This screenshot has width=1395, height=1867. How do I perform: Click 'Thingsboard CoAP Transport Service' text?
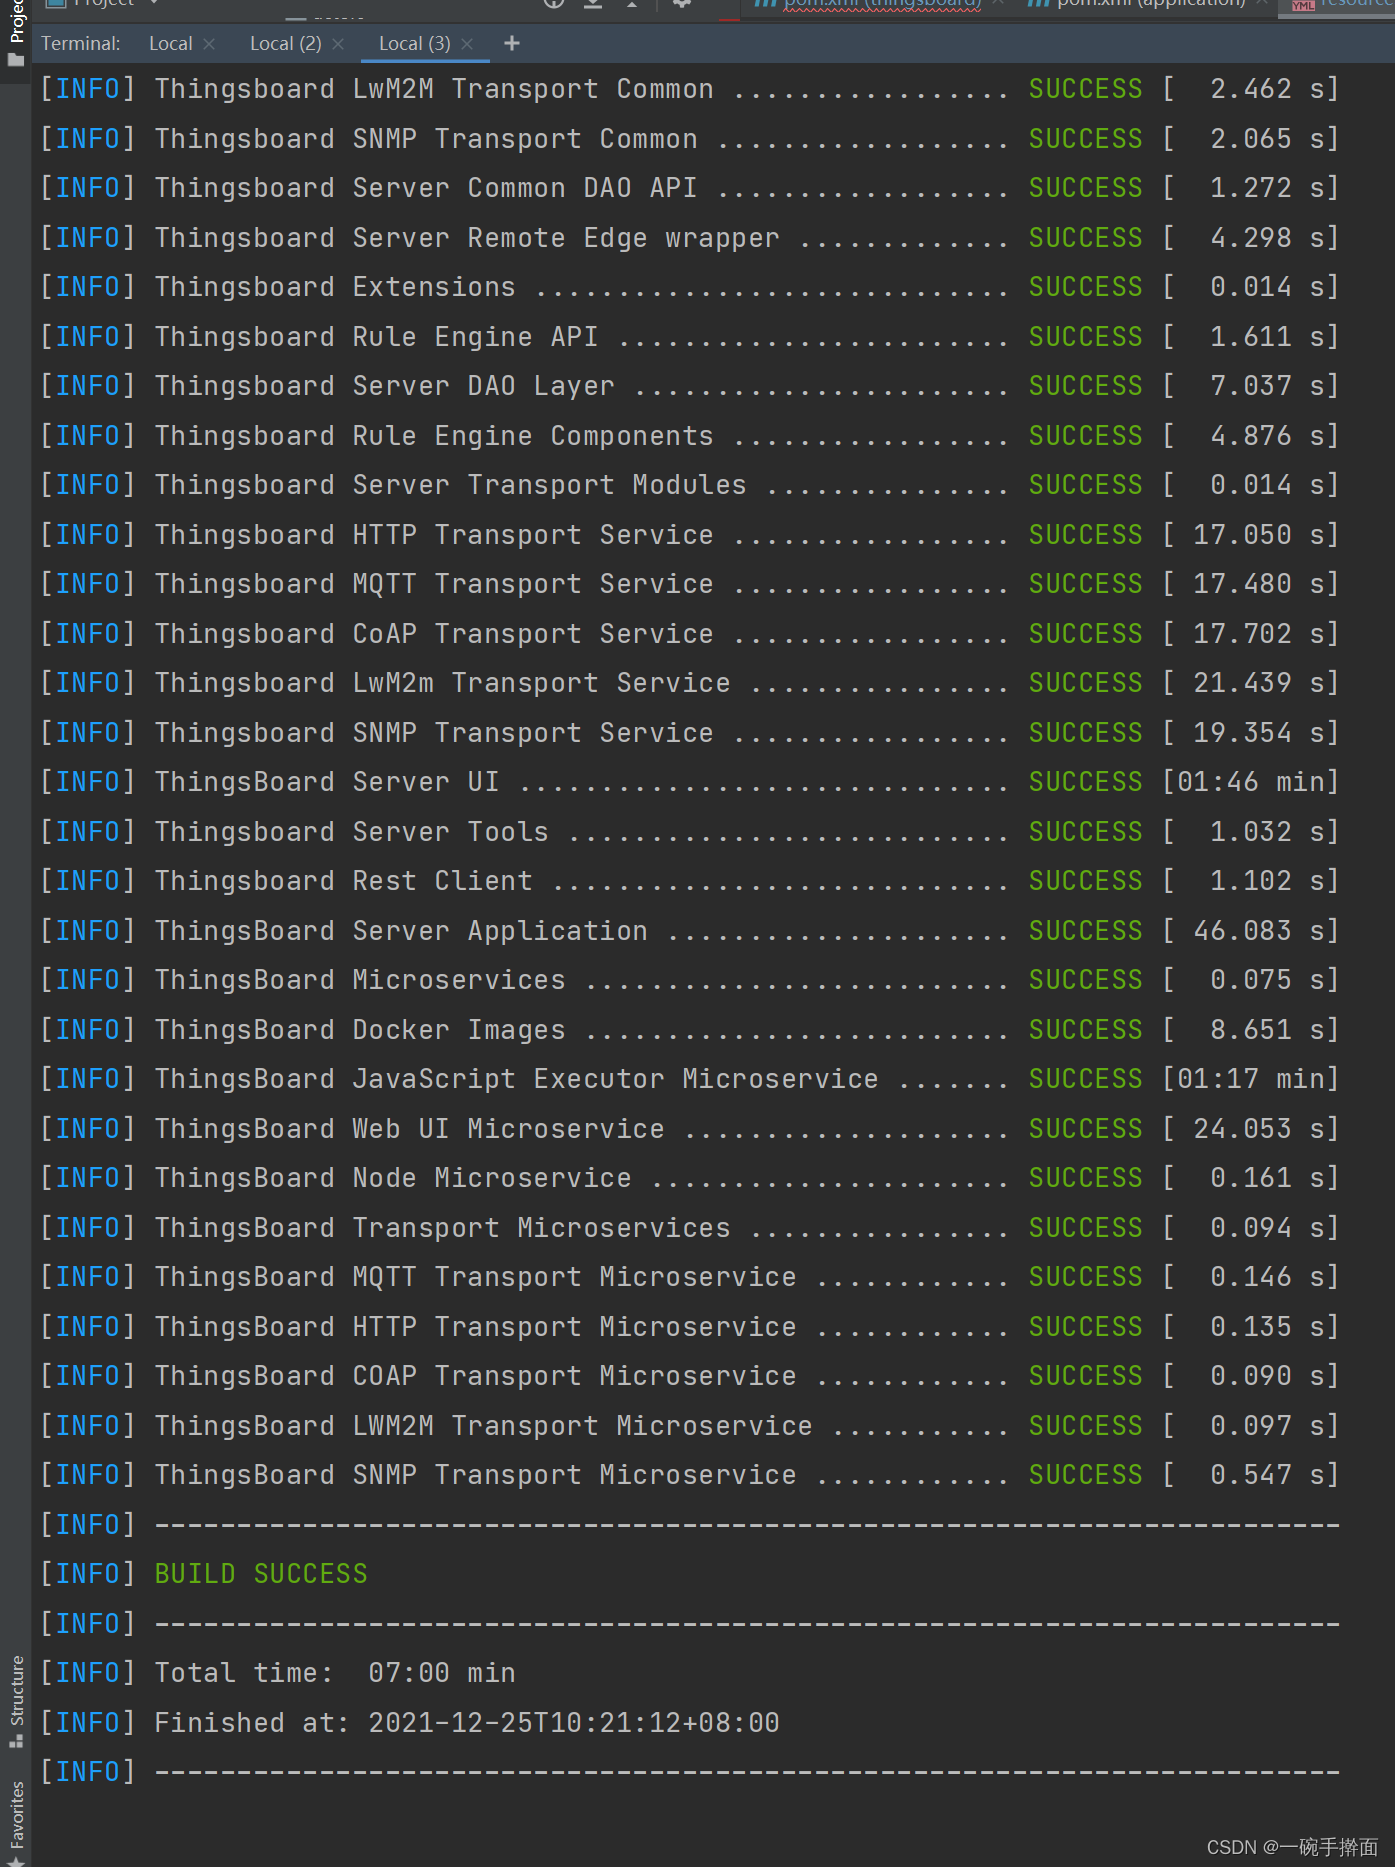pyautogui.click(x=434, y=634)
